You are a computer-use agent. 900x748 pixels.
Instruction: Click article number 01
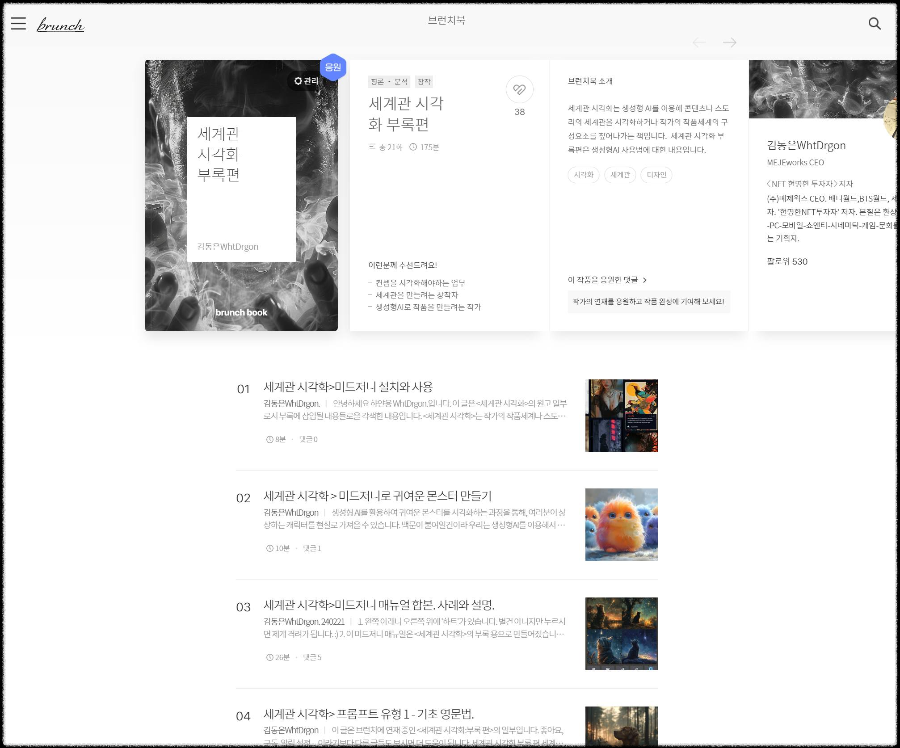243,389
